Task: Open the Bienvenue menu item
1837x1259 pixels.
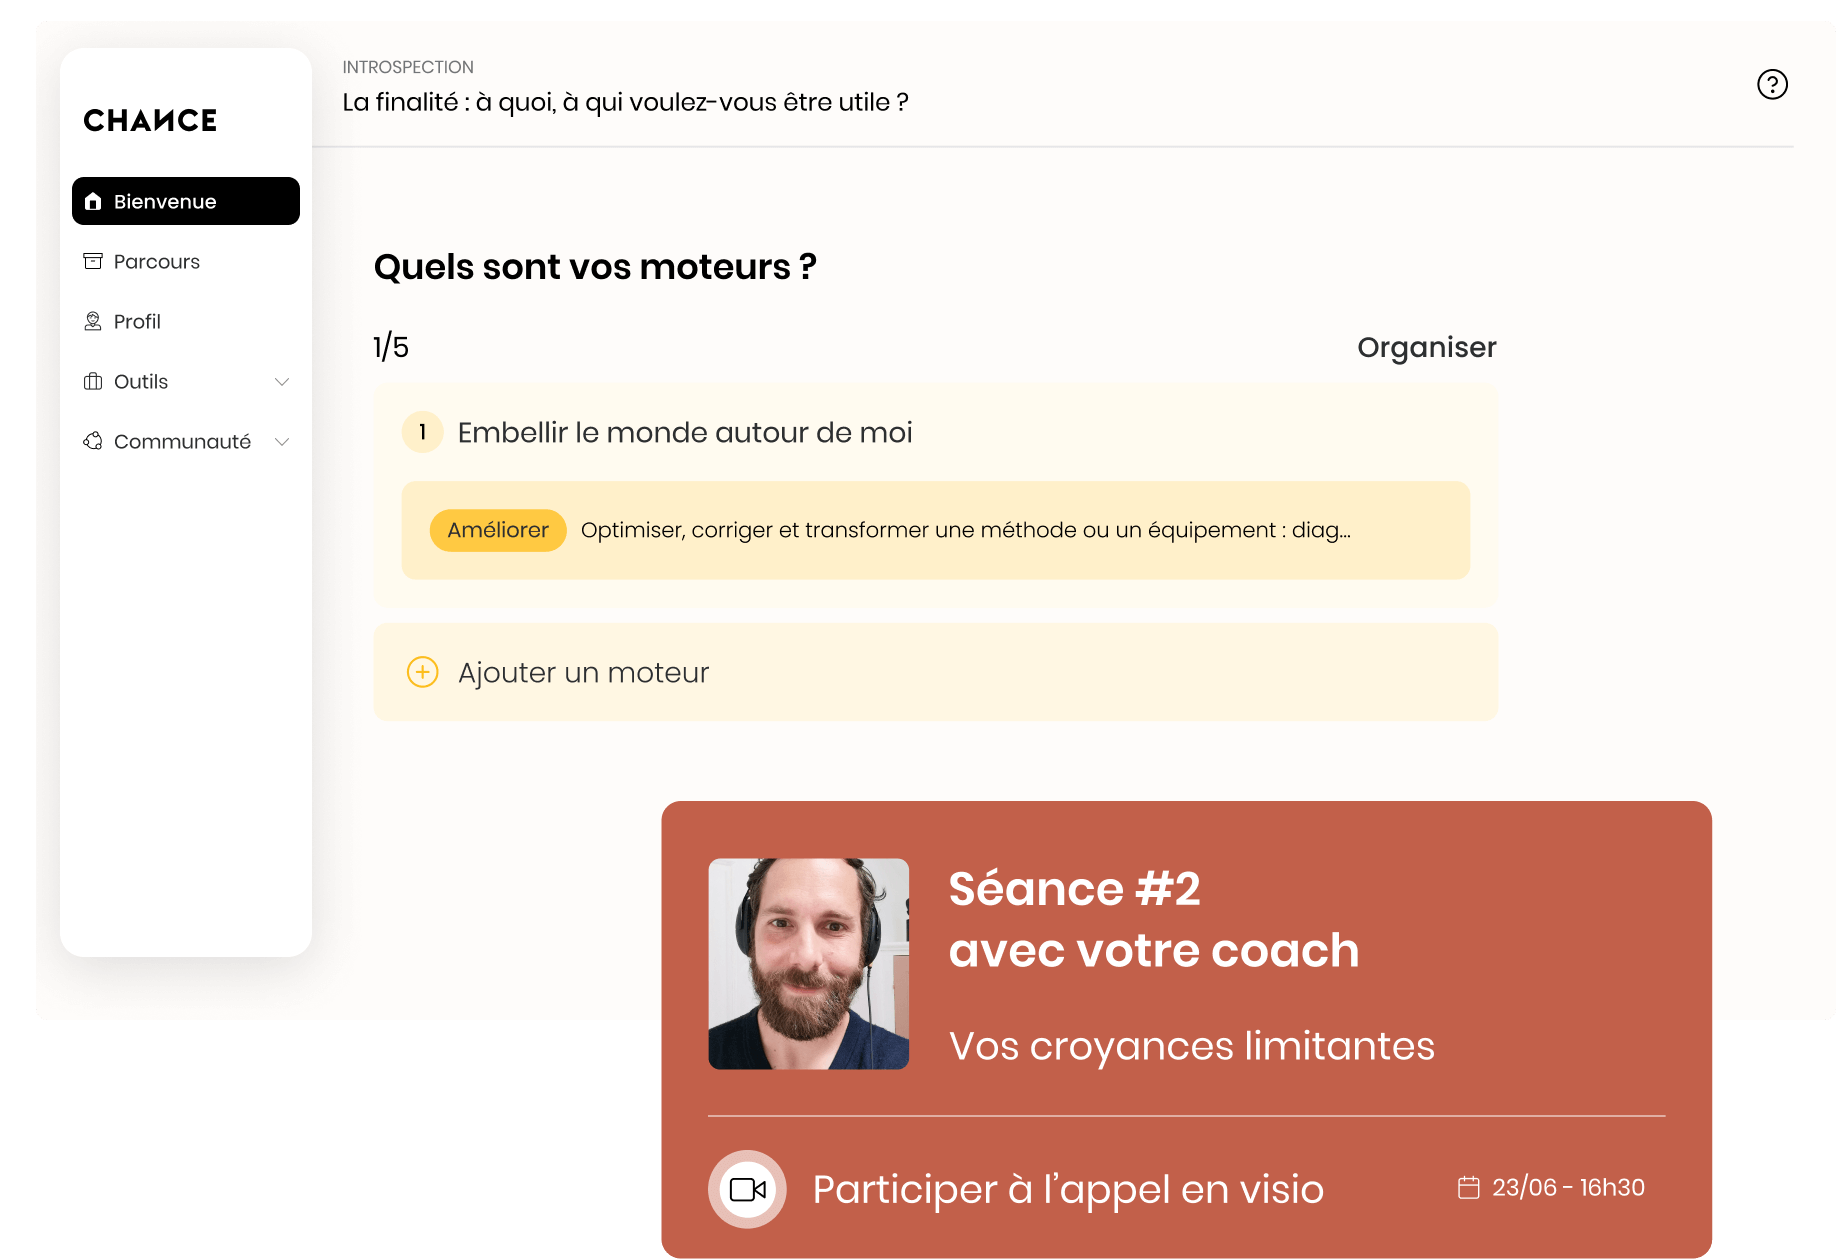Action: [185, 202]
